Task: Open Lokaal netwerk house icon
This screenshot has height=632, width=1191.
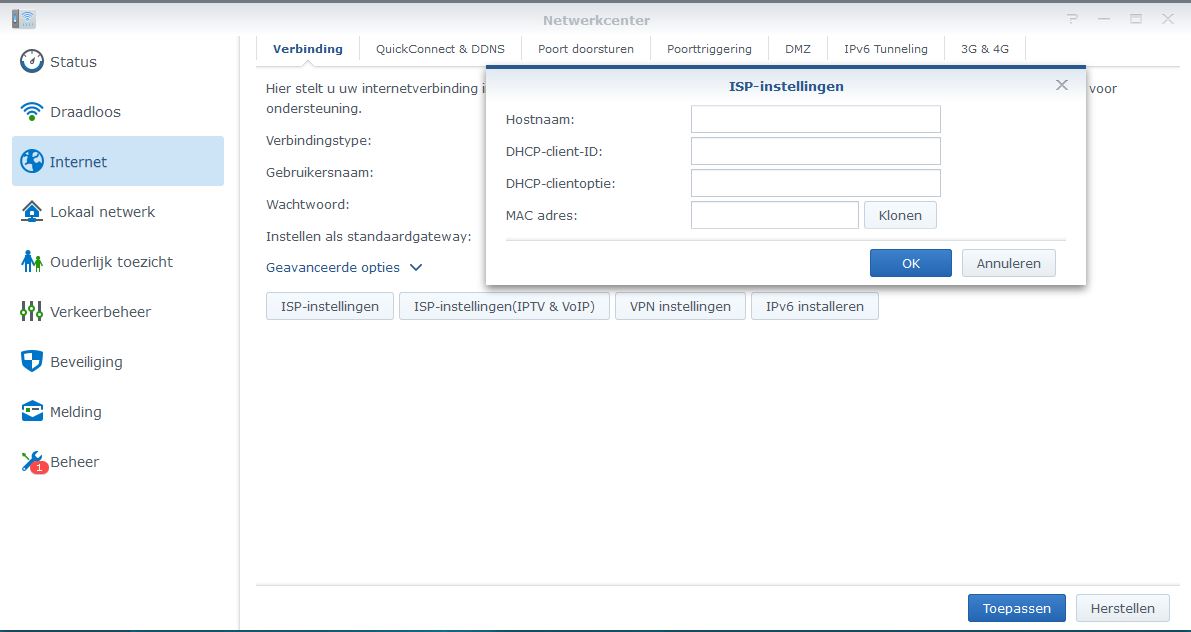Action: pyautogui.click(x=32, y=211)
